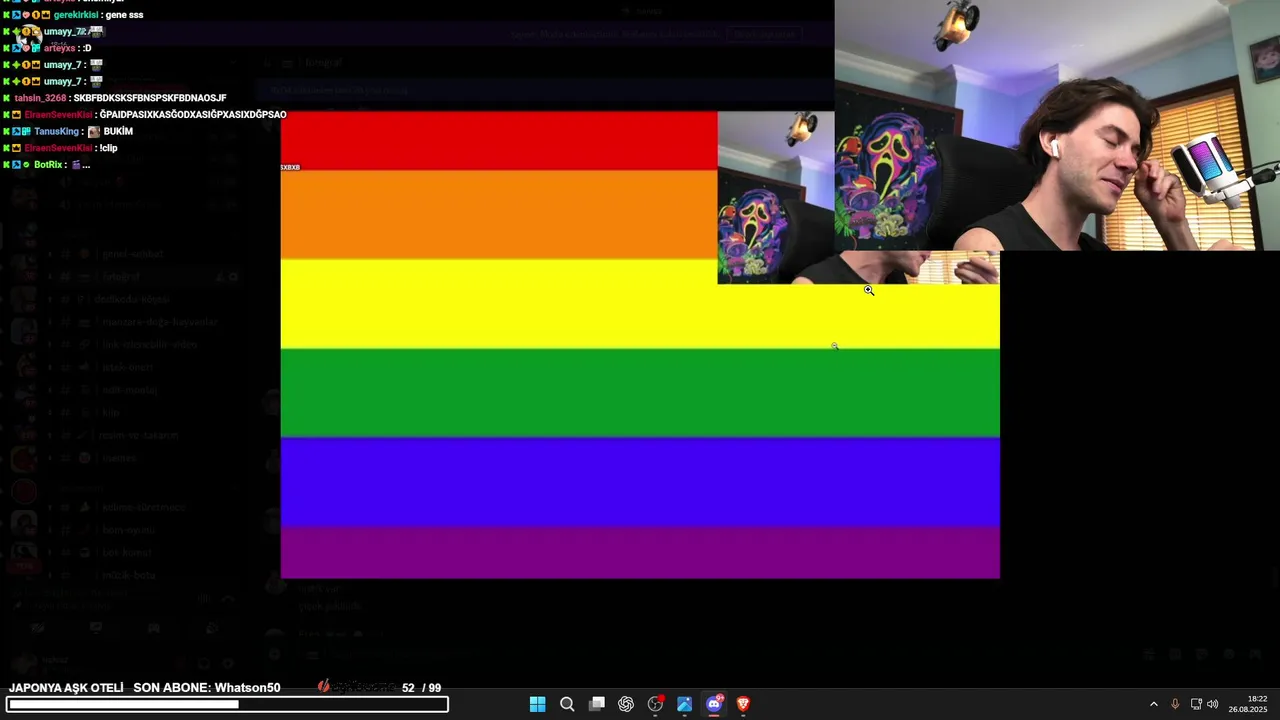The height and width of the screenshot is (720, 1280).
Task: Open taskbar Search
Action: (x=567, y=704)
